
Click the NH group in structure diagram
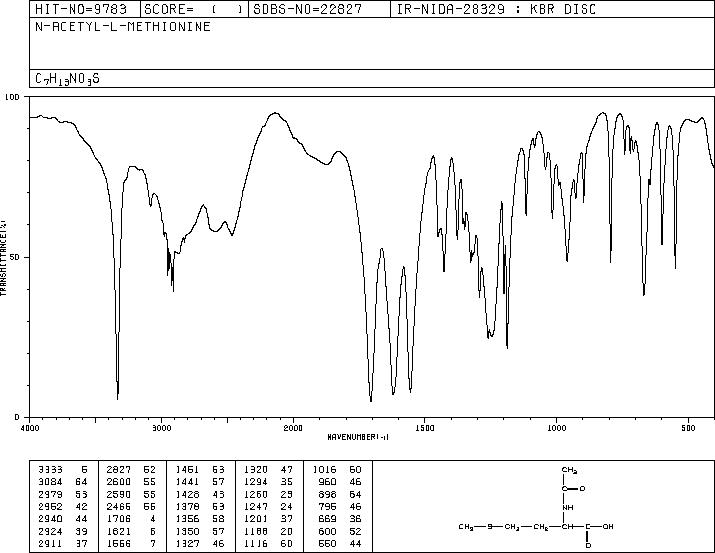point(568,507)
